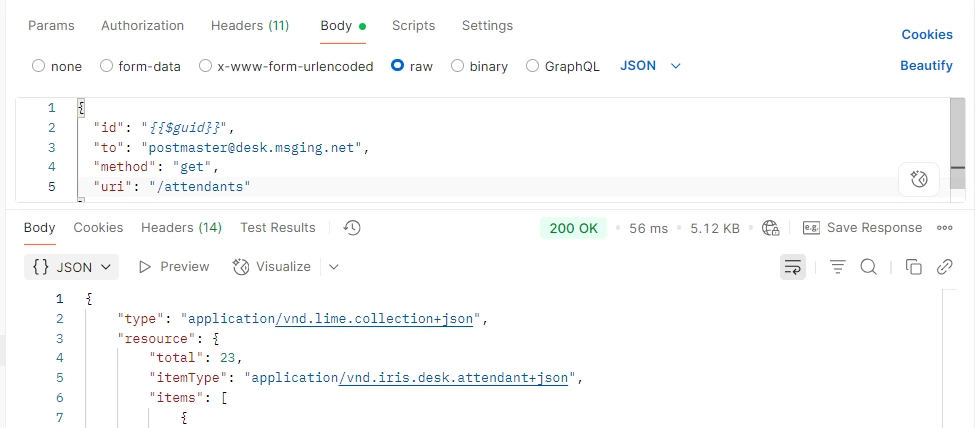This screenshot has width=980, height=428.
Task: Open the filter response icon
Action: [x=838, y=267]
